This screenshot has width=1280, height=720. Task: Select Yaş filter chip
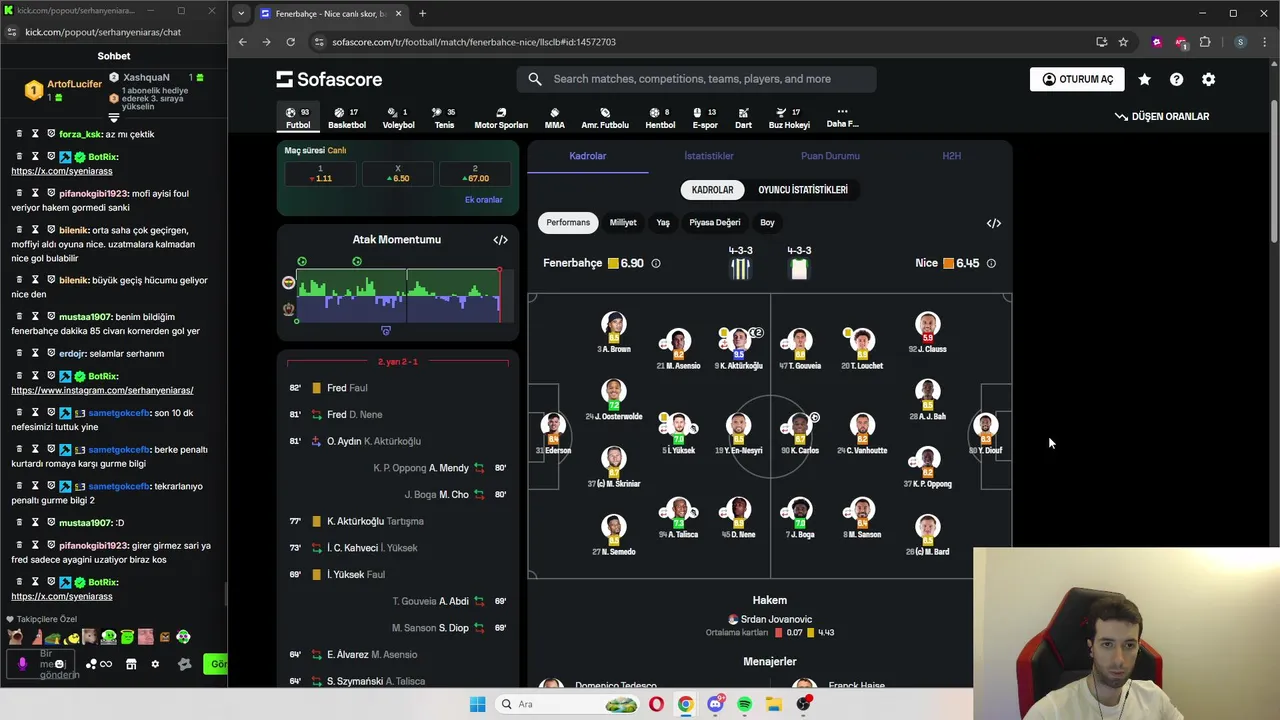(663, 222)
